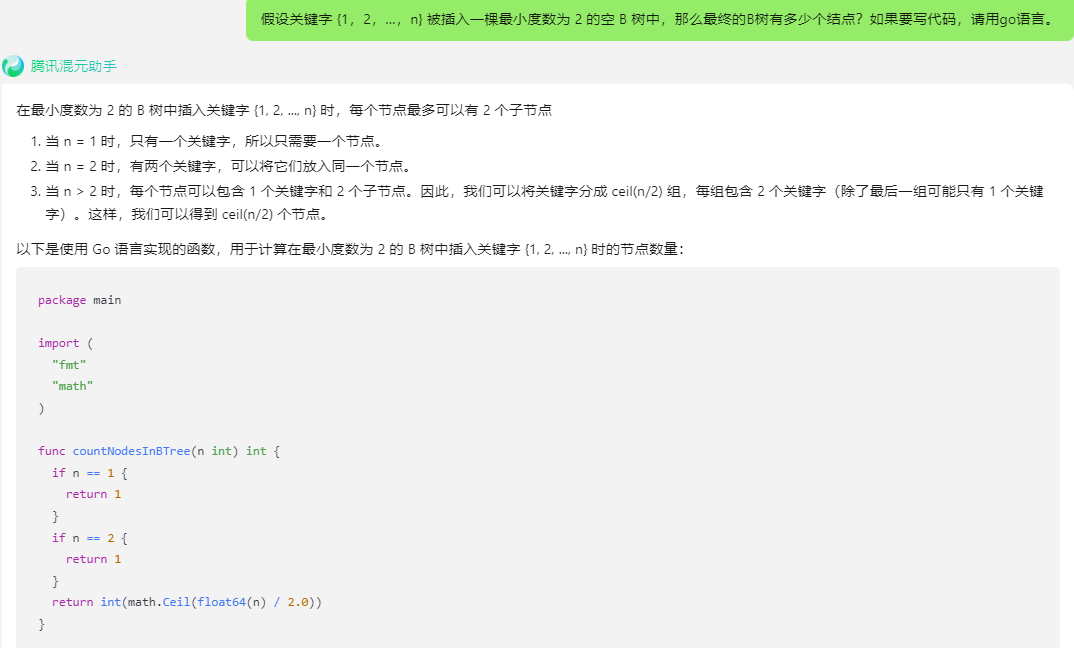Screen dimensions: 1074x648
Task: Click the countNodesInBTree function name
Action: pyautogui.click(x=132, y=451)
